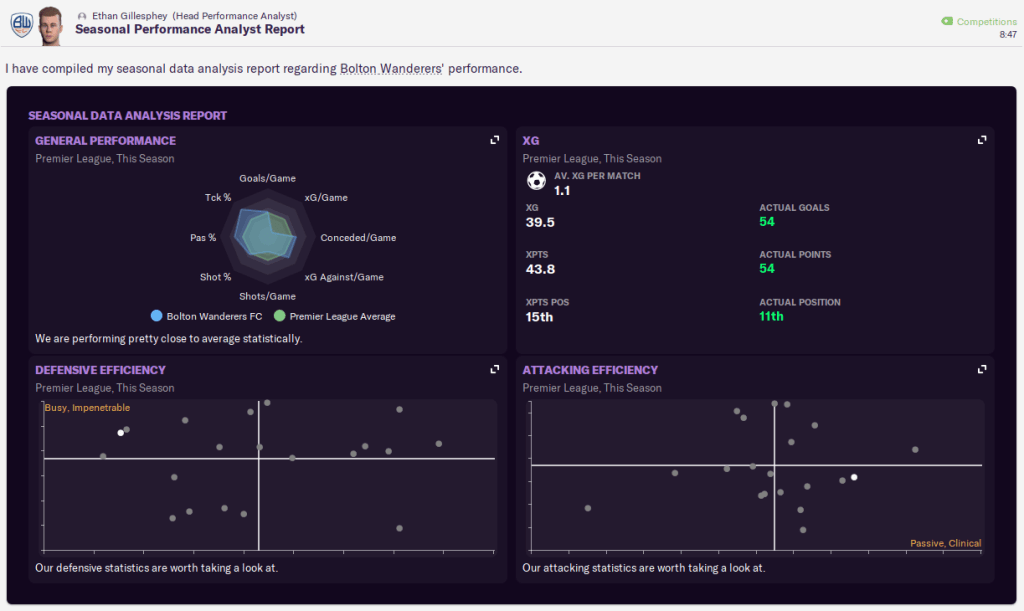The image size is (1024, 611).
Task: Click the football icon next to Av. xG Per Match
Action: [x=536, y=181]
